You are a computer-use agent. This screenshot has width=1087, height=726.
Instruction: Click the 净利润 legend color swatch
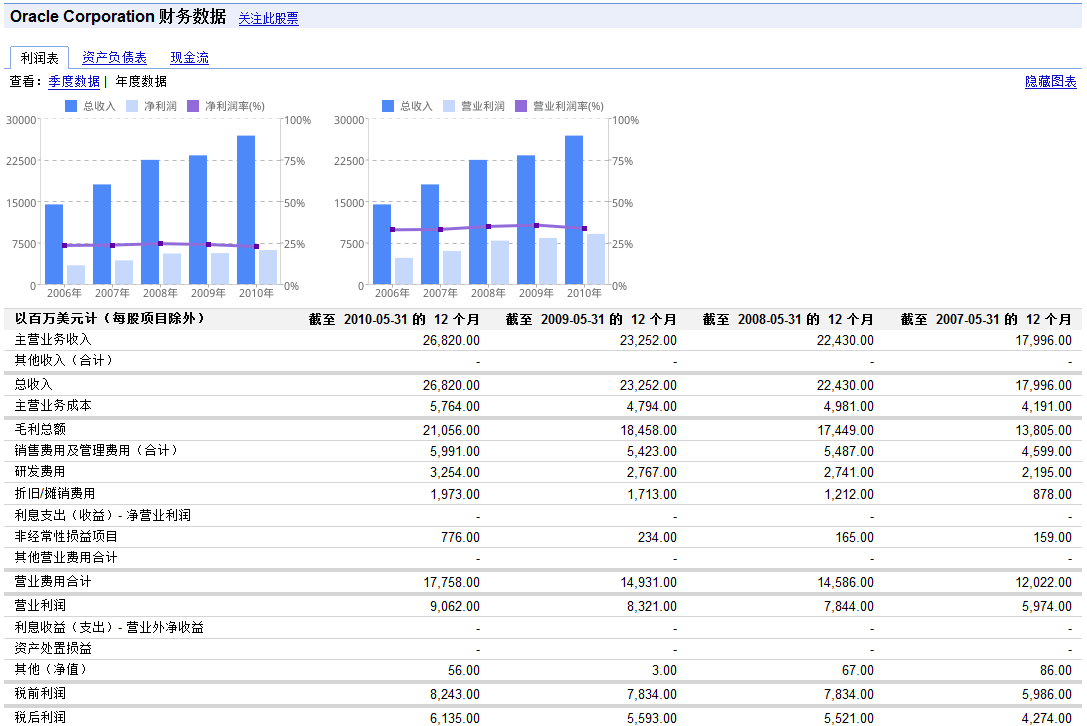(x=132, y=106)
